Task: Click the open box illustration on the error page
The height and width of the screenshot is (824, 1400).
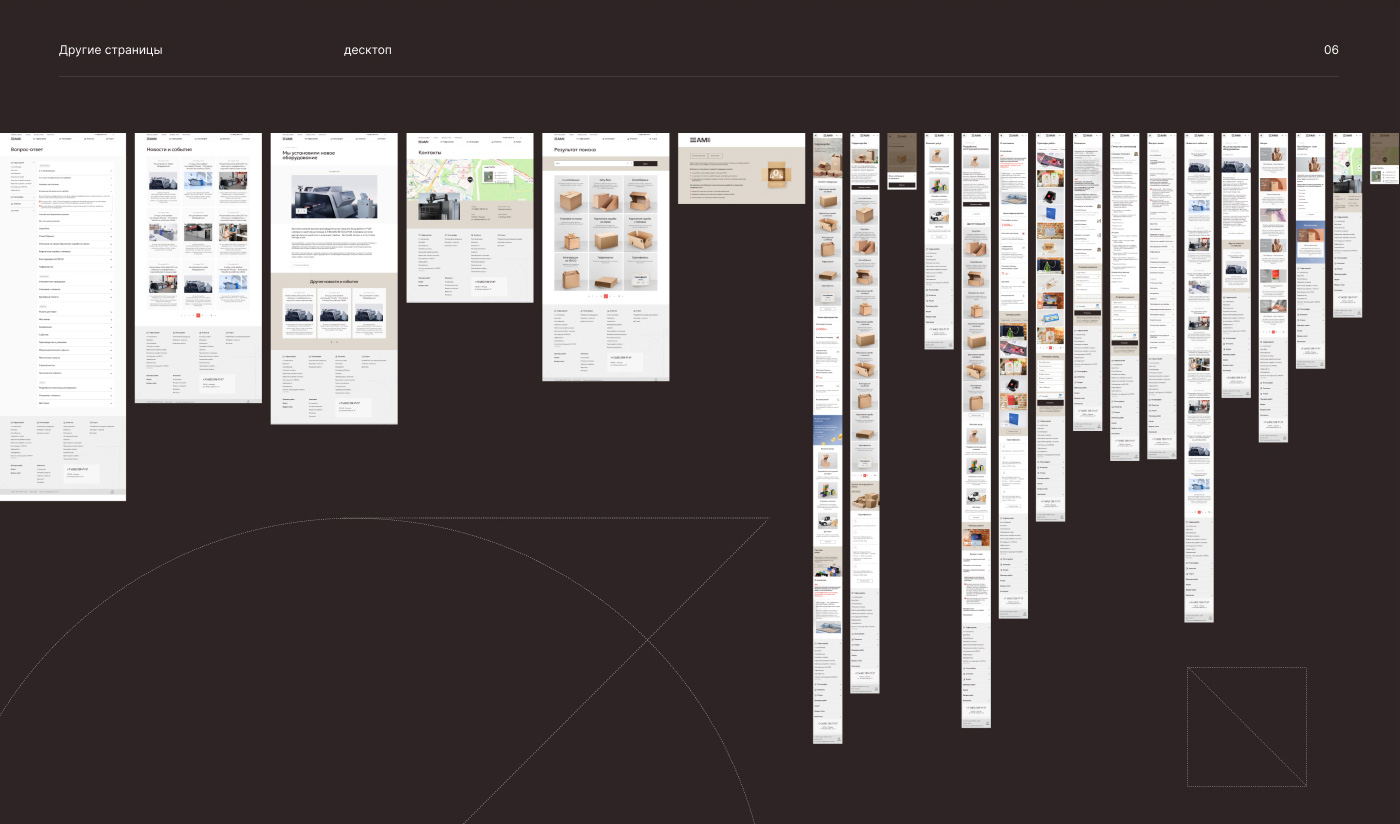Action: (x=775, y=175)
